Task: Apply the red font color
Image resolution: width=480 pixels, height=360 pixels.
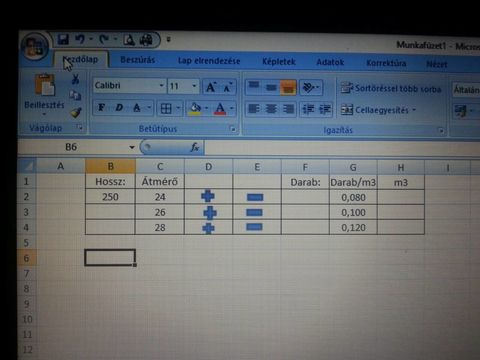Action: pyautogui.click(x=220, y=109)
